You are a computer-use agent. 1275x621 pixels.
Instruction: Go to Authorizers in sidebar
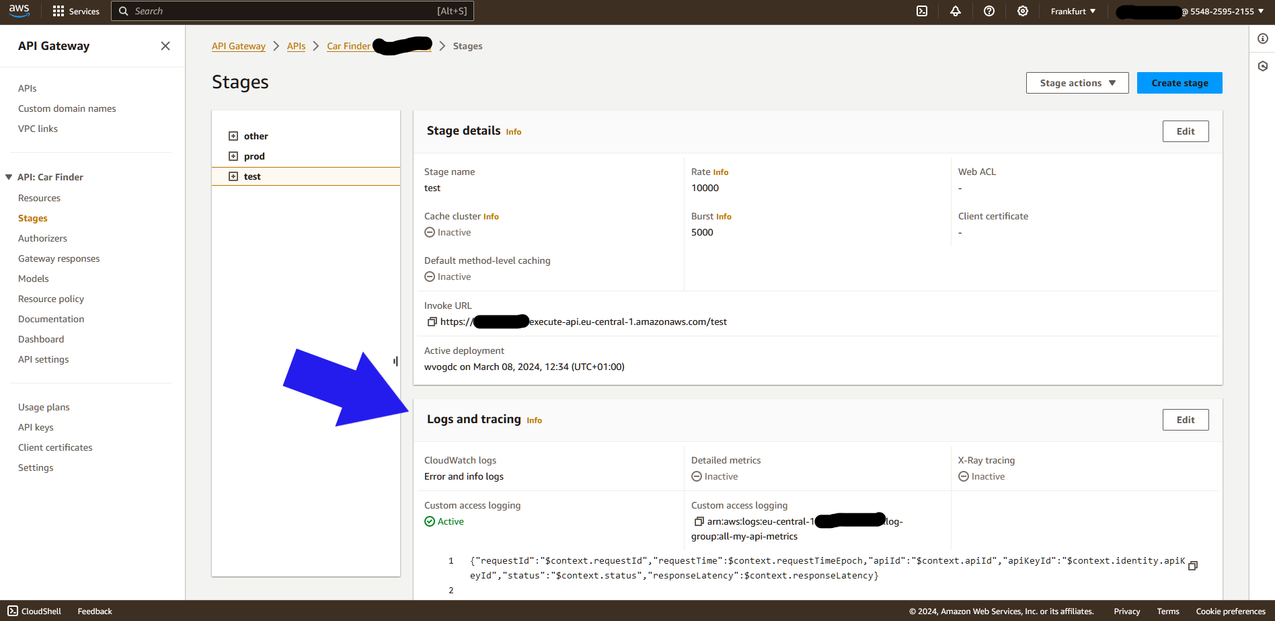[42, 238]
